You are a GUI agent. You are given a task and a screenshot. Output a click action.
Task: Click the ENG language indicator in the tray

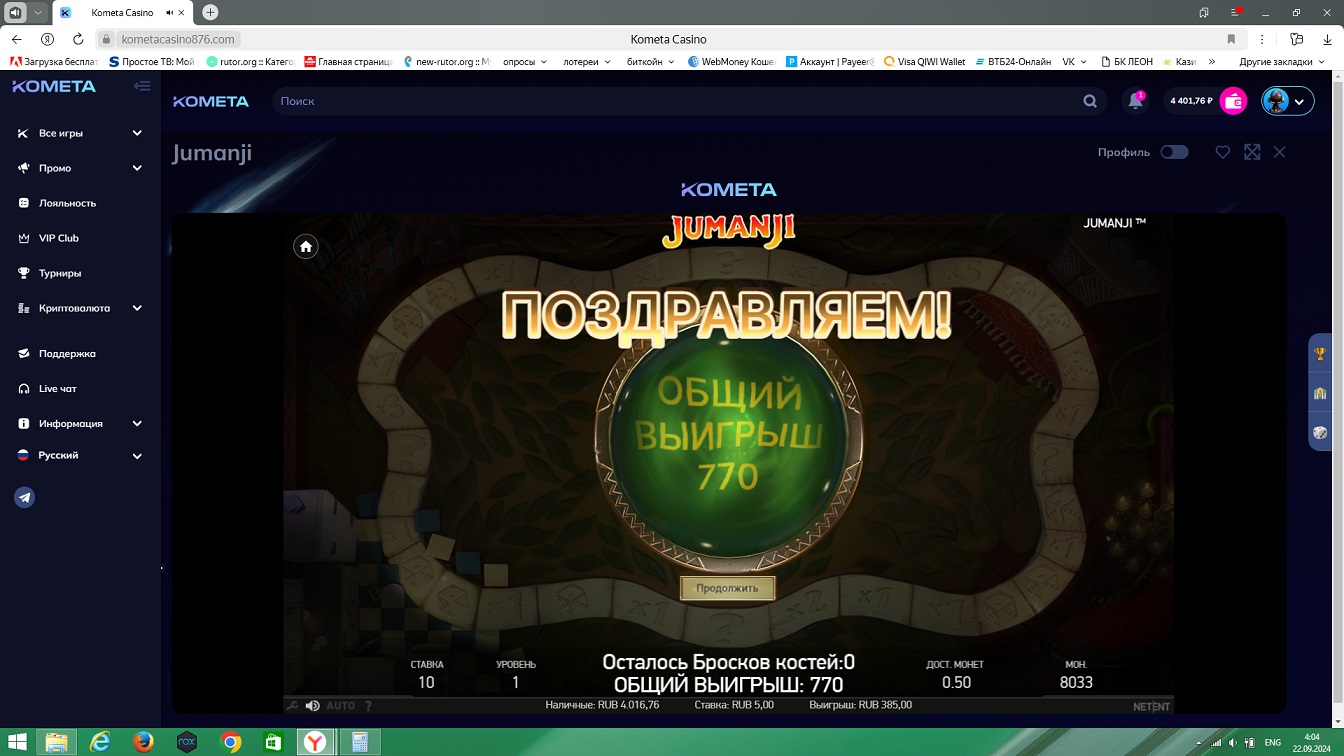pyautogui.click(x=1273, y=743)
